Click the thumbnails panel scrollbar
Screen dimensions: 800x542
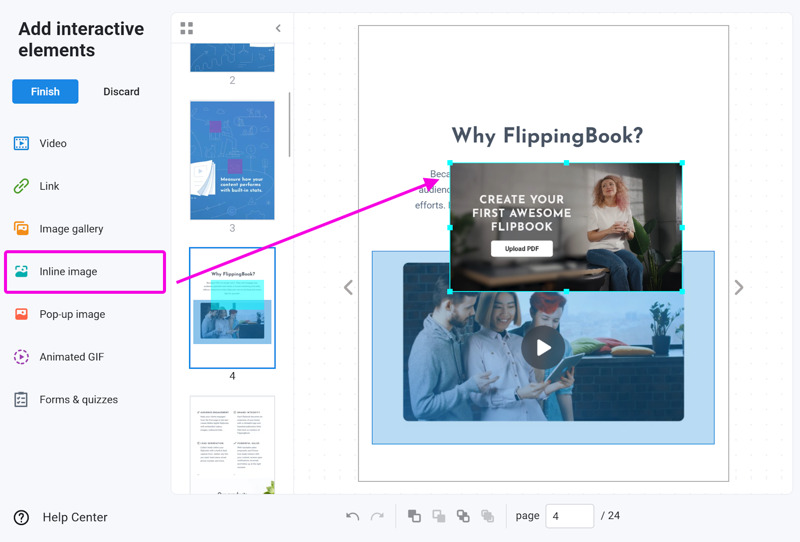tap(289, 124)
